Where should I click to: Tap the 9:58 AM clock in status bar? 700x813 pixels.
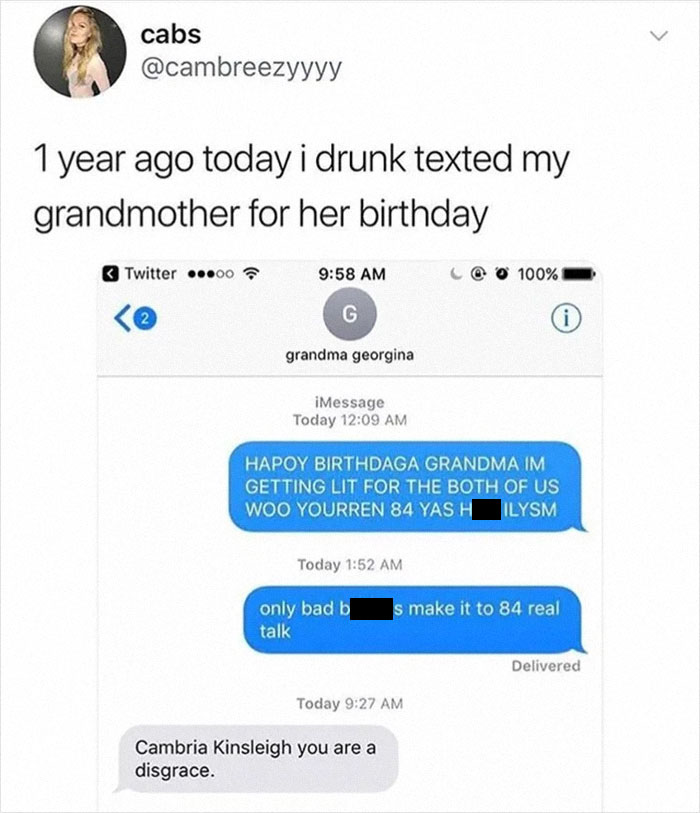point(352,273)
